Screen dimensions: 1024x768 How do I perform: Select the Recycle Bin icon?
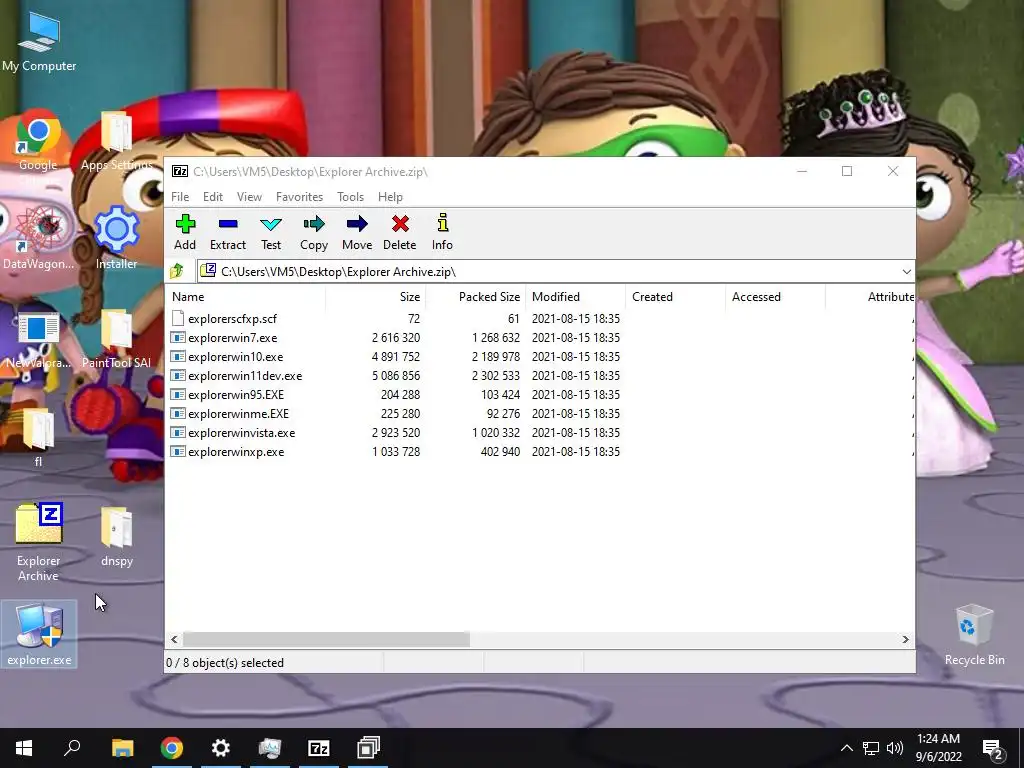pos(974,635)
